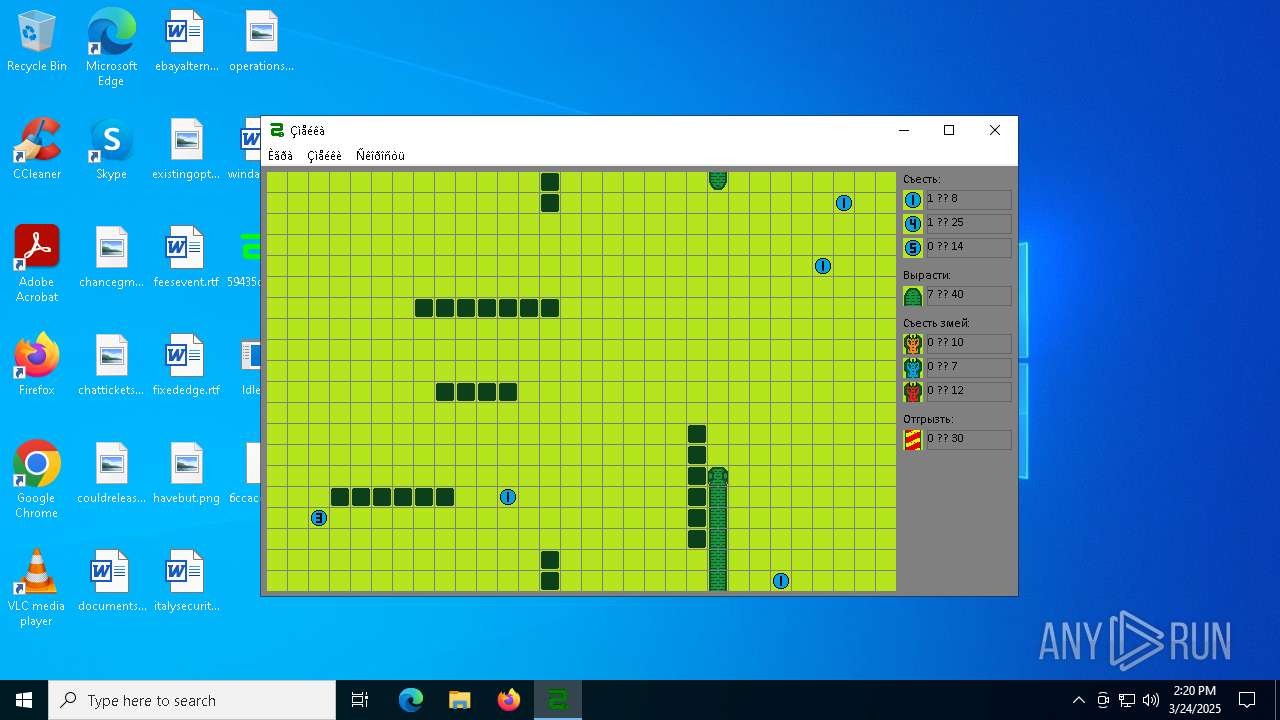The image size is (1280, 720).
Task: Click the '0 ?? 10' counter value
Action: (x=969, y=344)
